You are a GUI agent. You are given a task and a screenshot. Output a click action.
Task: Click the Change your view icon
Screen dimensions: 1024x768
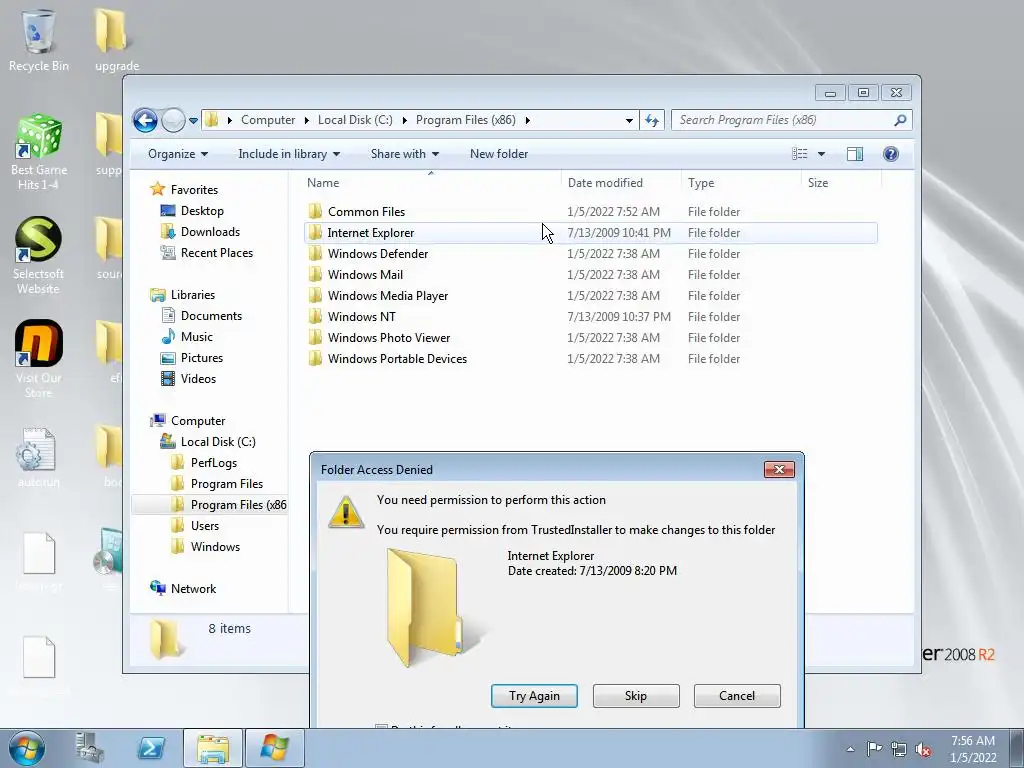click(x=800, y=154)
